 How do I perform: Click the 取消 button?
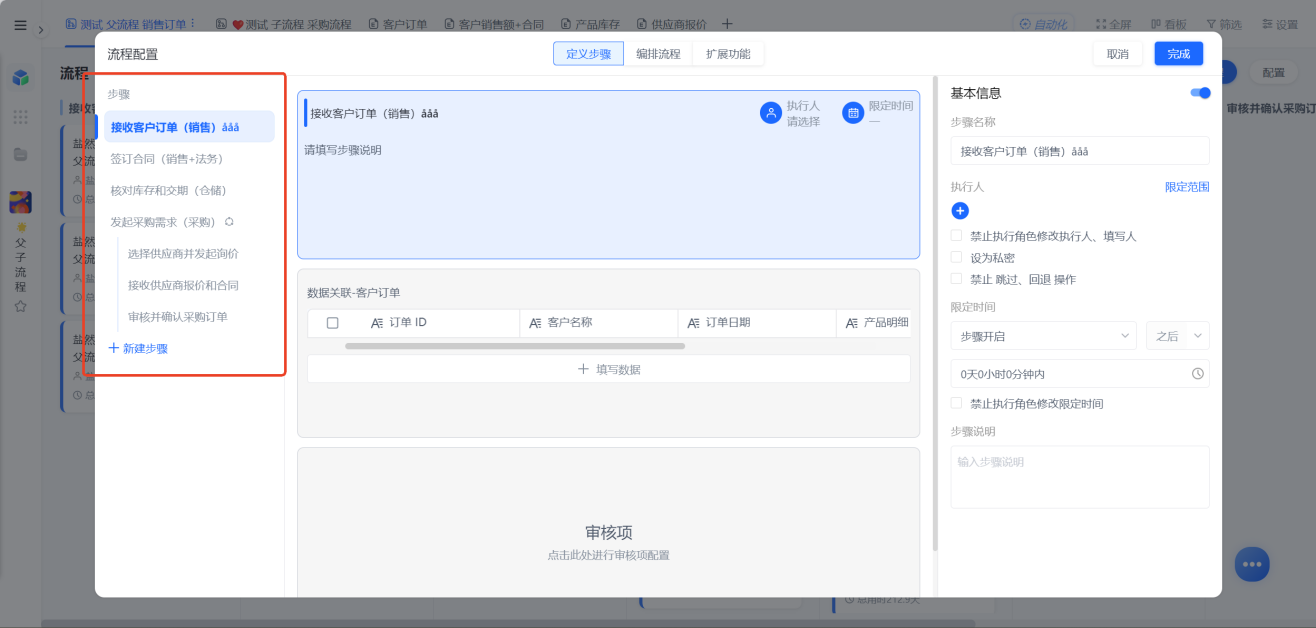tap(1118, 54)
